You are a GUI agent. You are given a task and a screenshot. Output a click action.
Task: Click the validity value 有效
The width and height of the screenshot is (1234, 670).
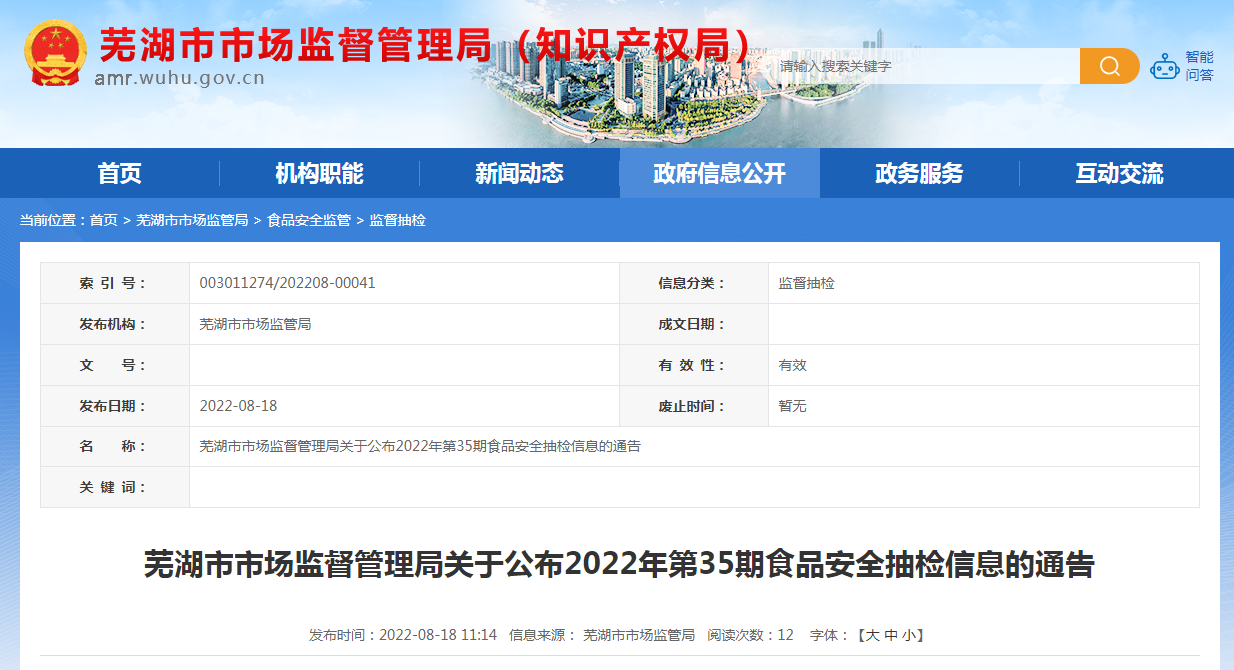[793, 365]
